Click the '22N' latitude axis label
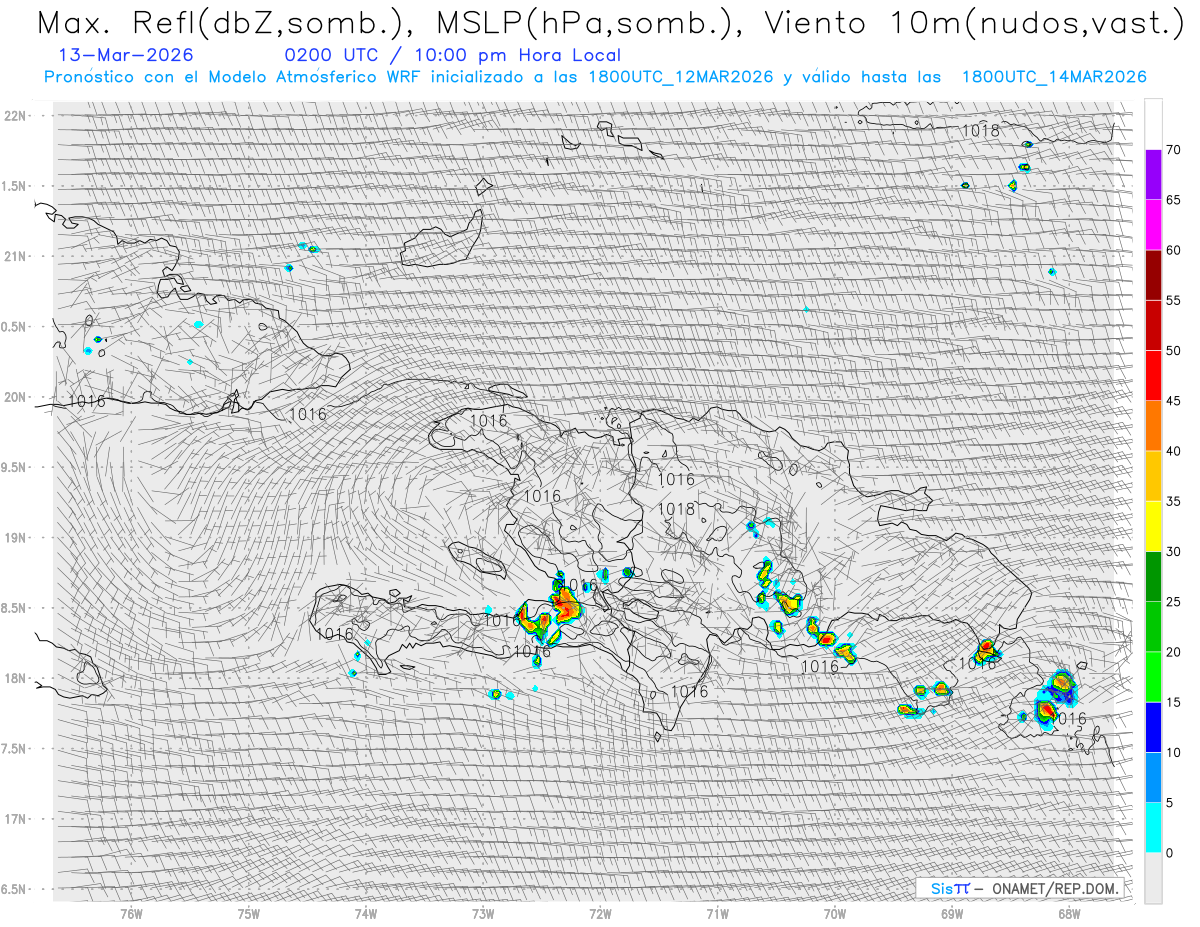This screenshot has width=1200, height=927. click(x=15, y=115)
